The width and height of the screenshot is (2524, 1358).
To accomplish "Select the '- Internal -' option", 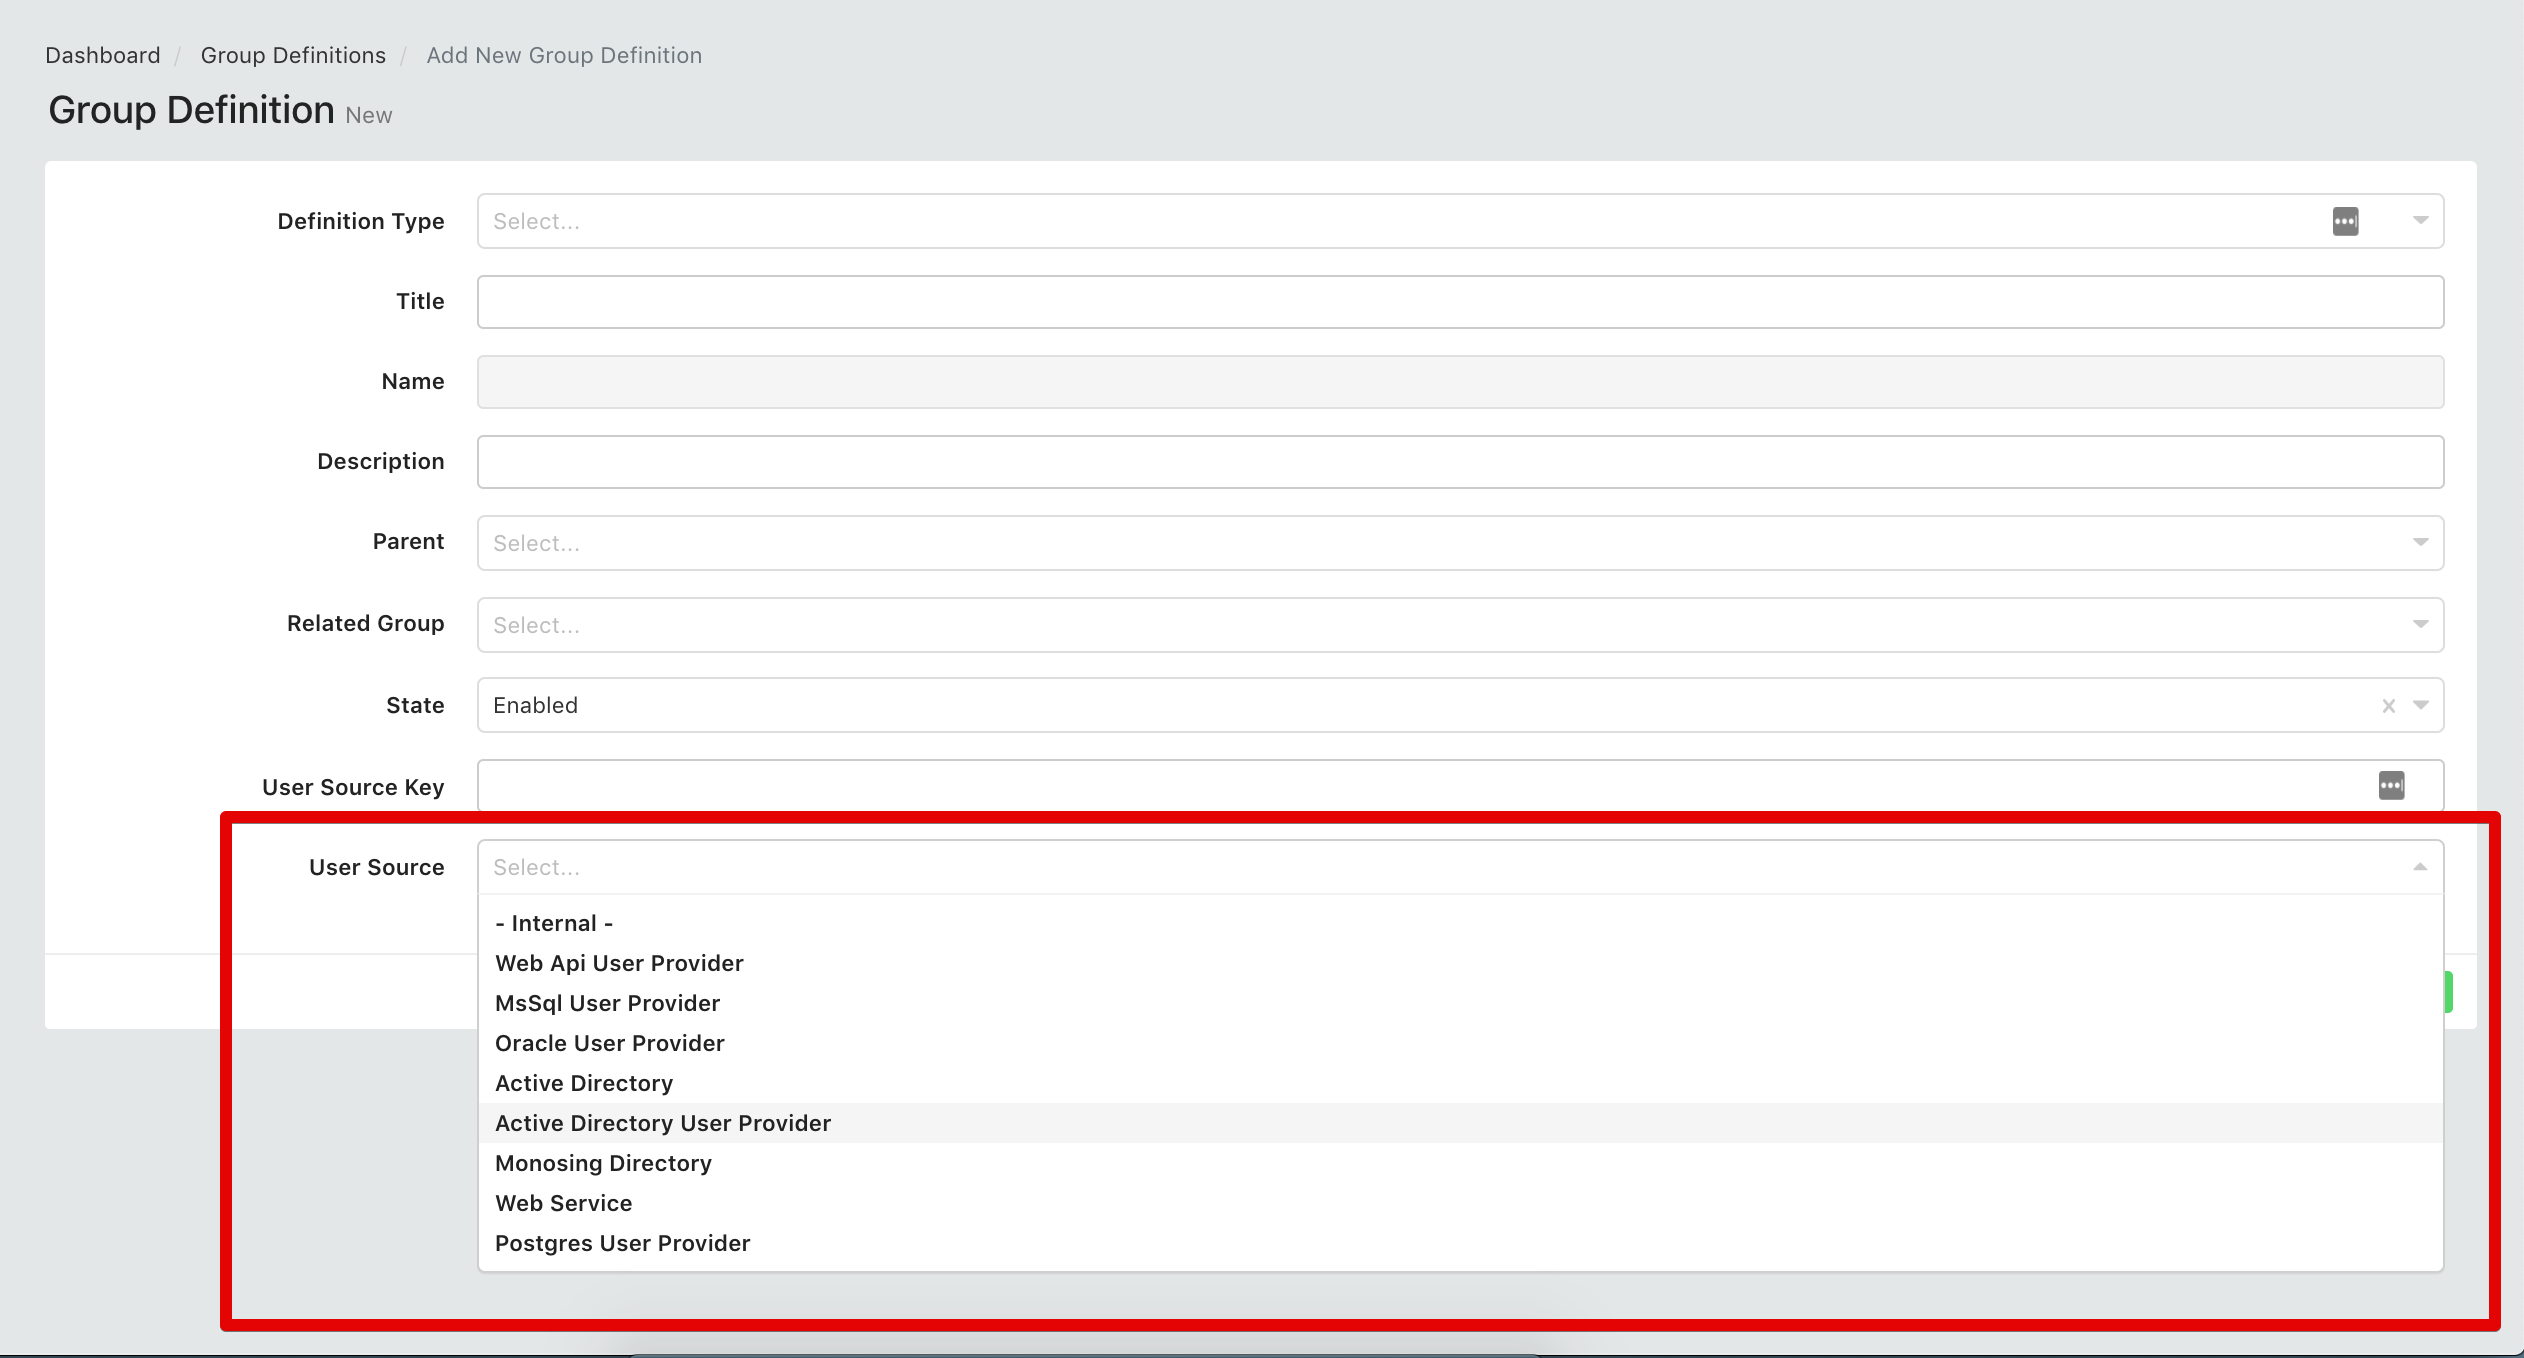I will click(554, 923).
